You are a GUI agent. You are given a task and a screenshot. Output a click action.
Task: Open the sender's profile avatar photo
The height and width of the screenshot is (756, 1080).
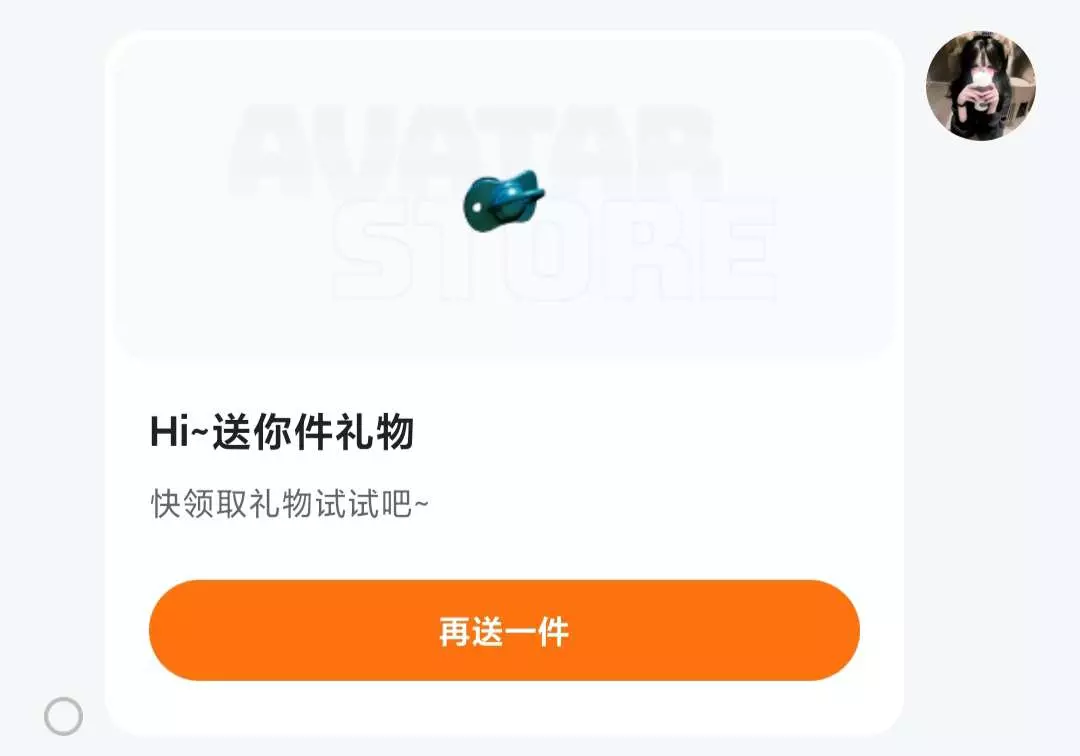click(x=981, y=85)
